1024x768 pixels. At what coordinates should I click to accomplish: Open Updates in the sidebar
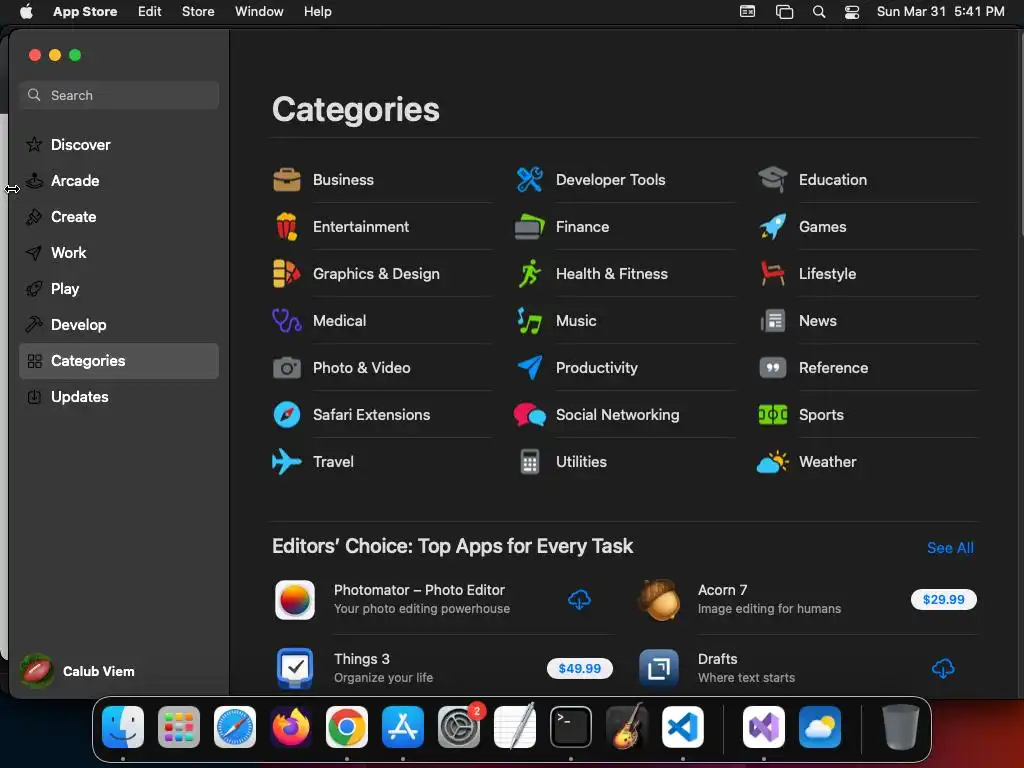click(119, 396)
